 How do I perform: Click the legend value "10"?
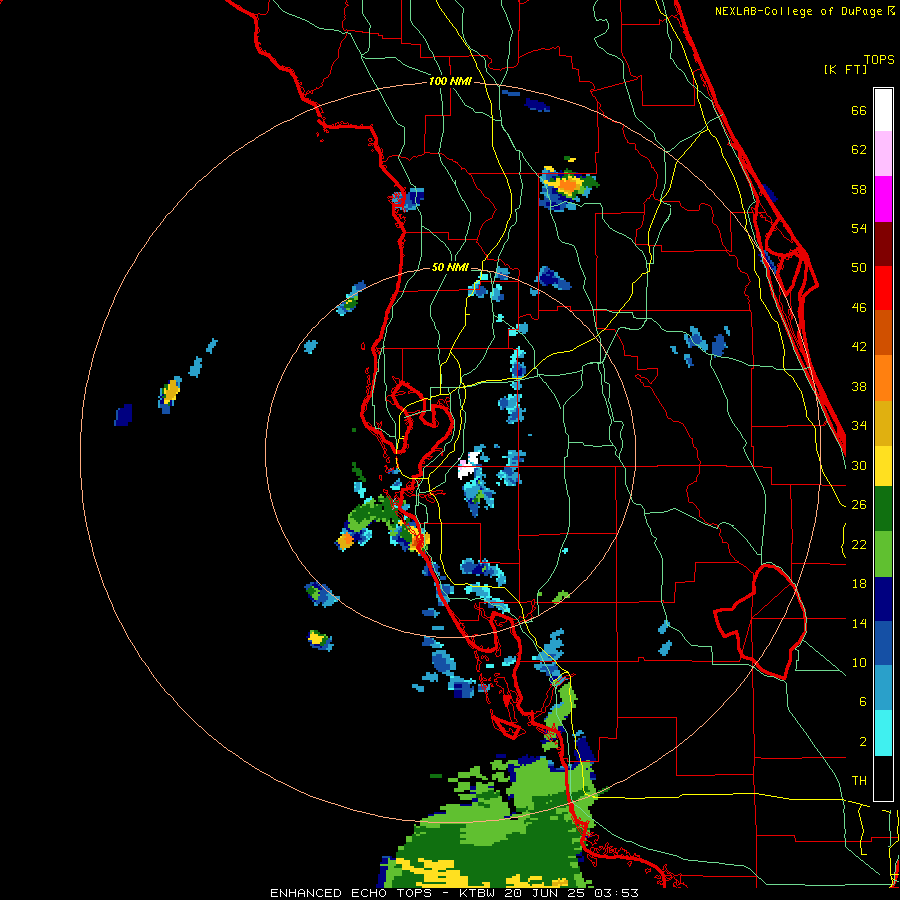point(859,662)
